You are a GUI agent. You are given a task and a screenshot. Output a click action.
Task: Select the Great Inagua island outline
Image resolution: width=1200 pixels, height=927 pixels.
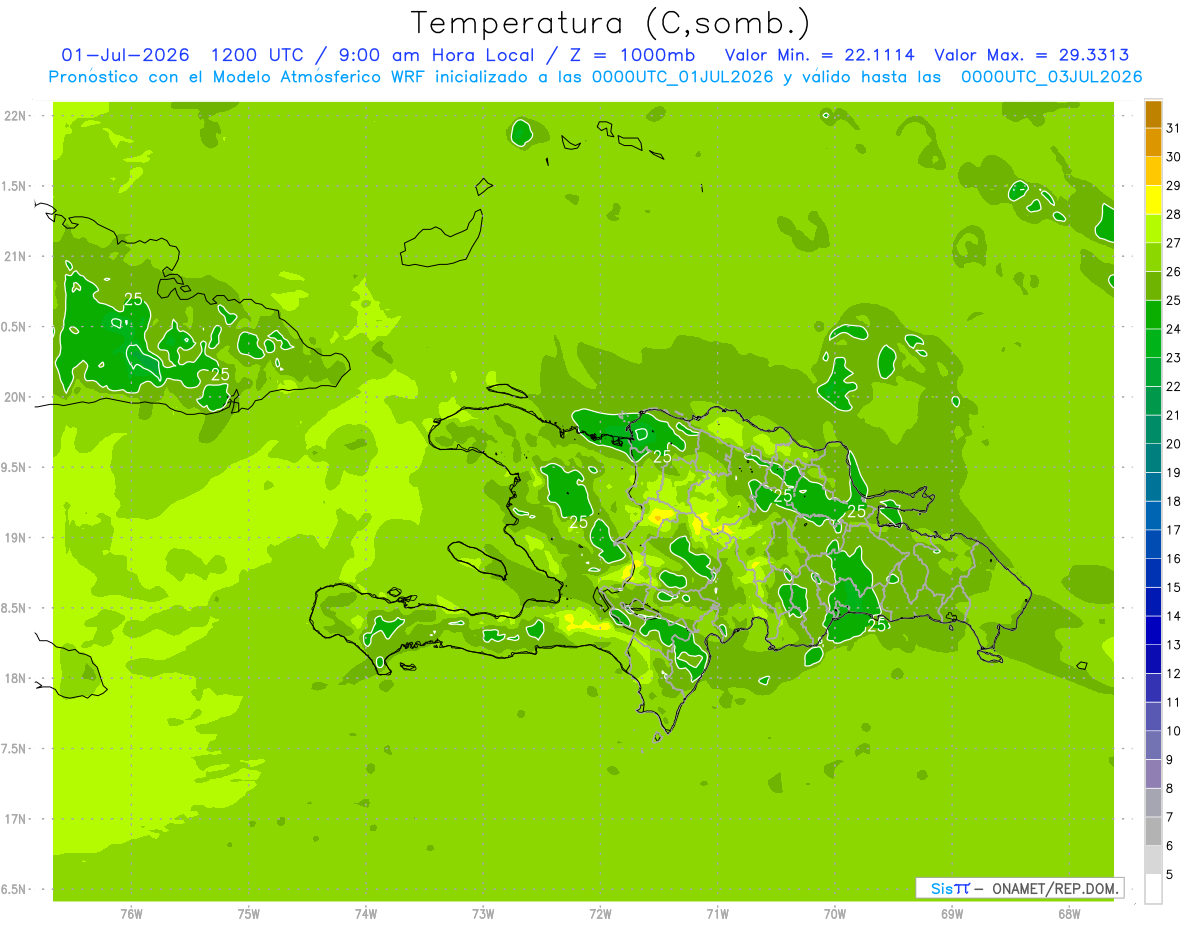click(441, 241)
